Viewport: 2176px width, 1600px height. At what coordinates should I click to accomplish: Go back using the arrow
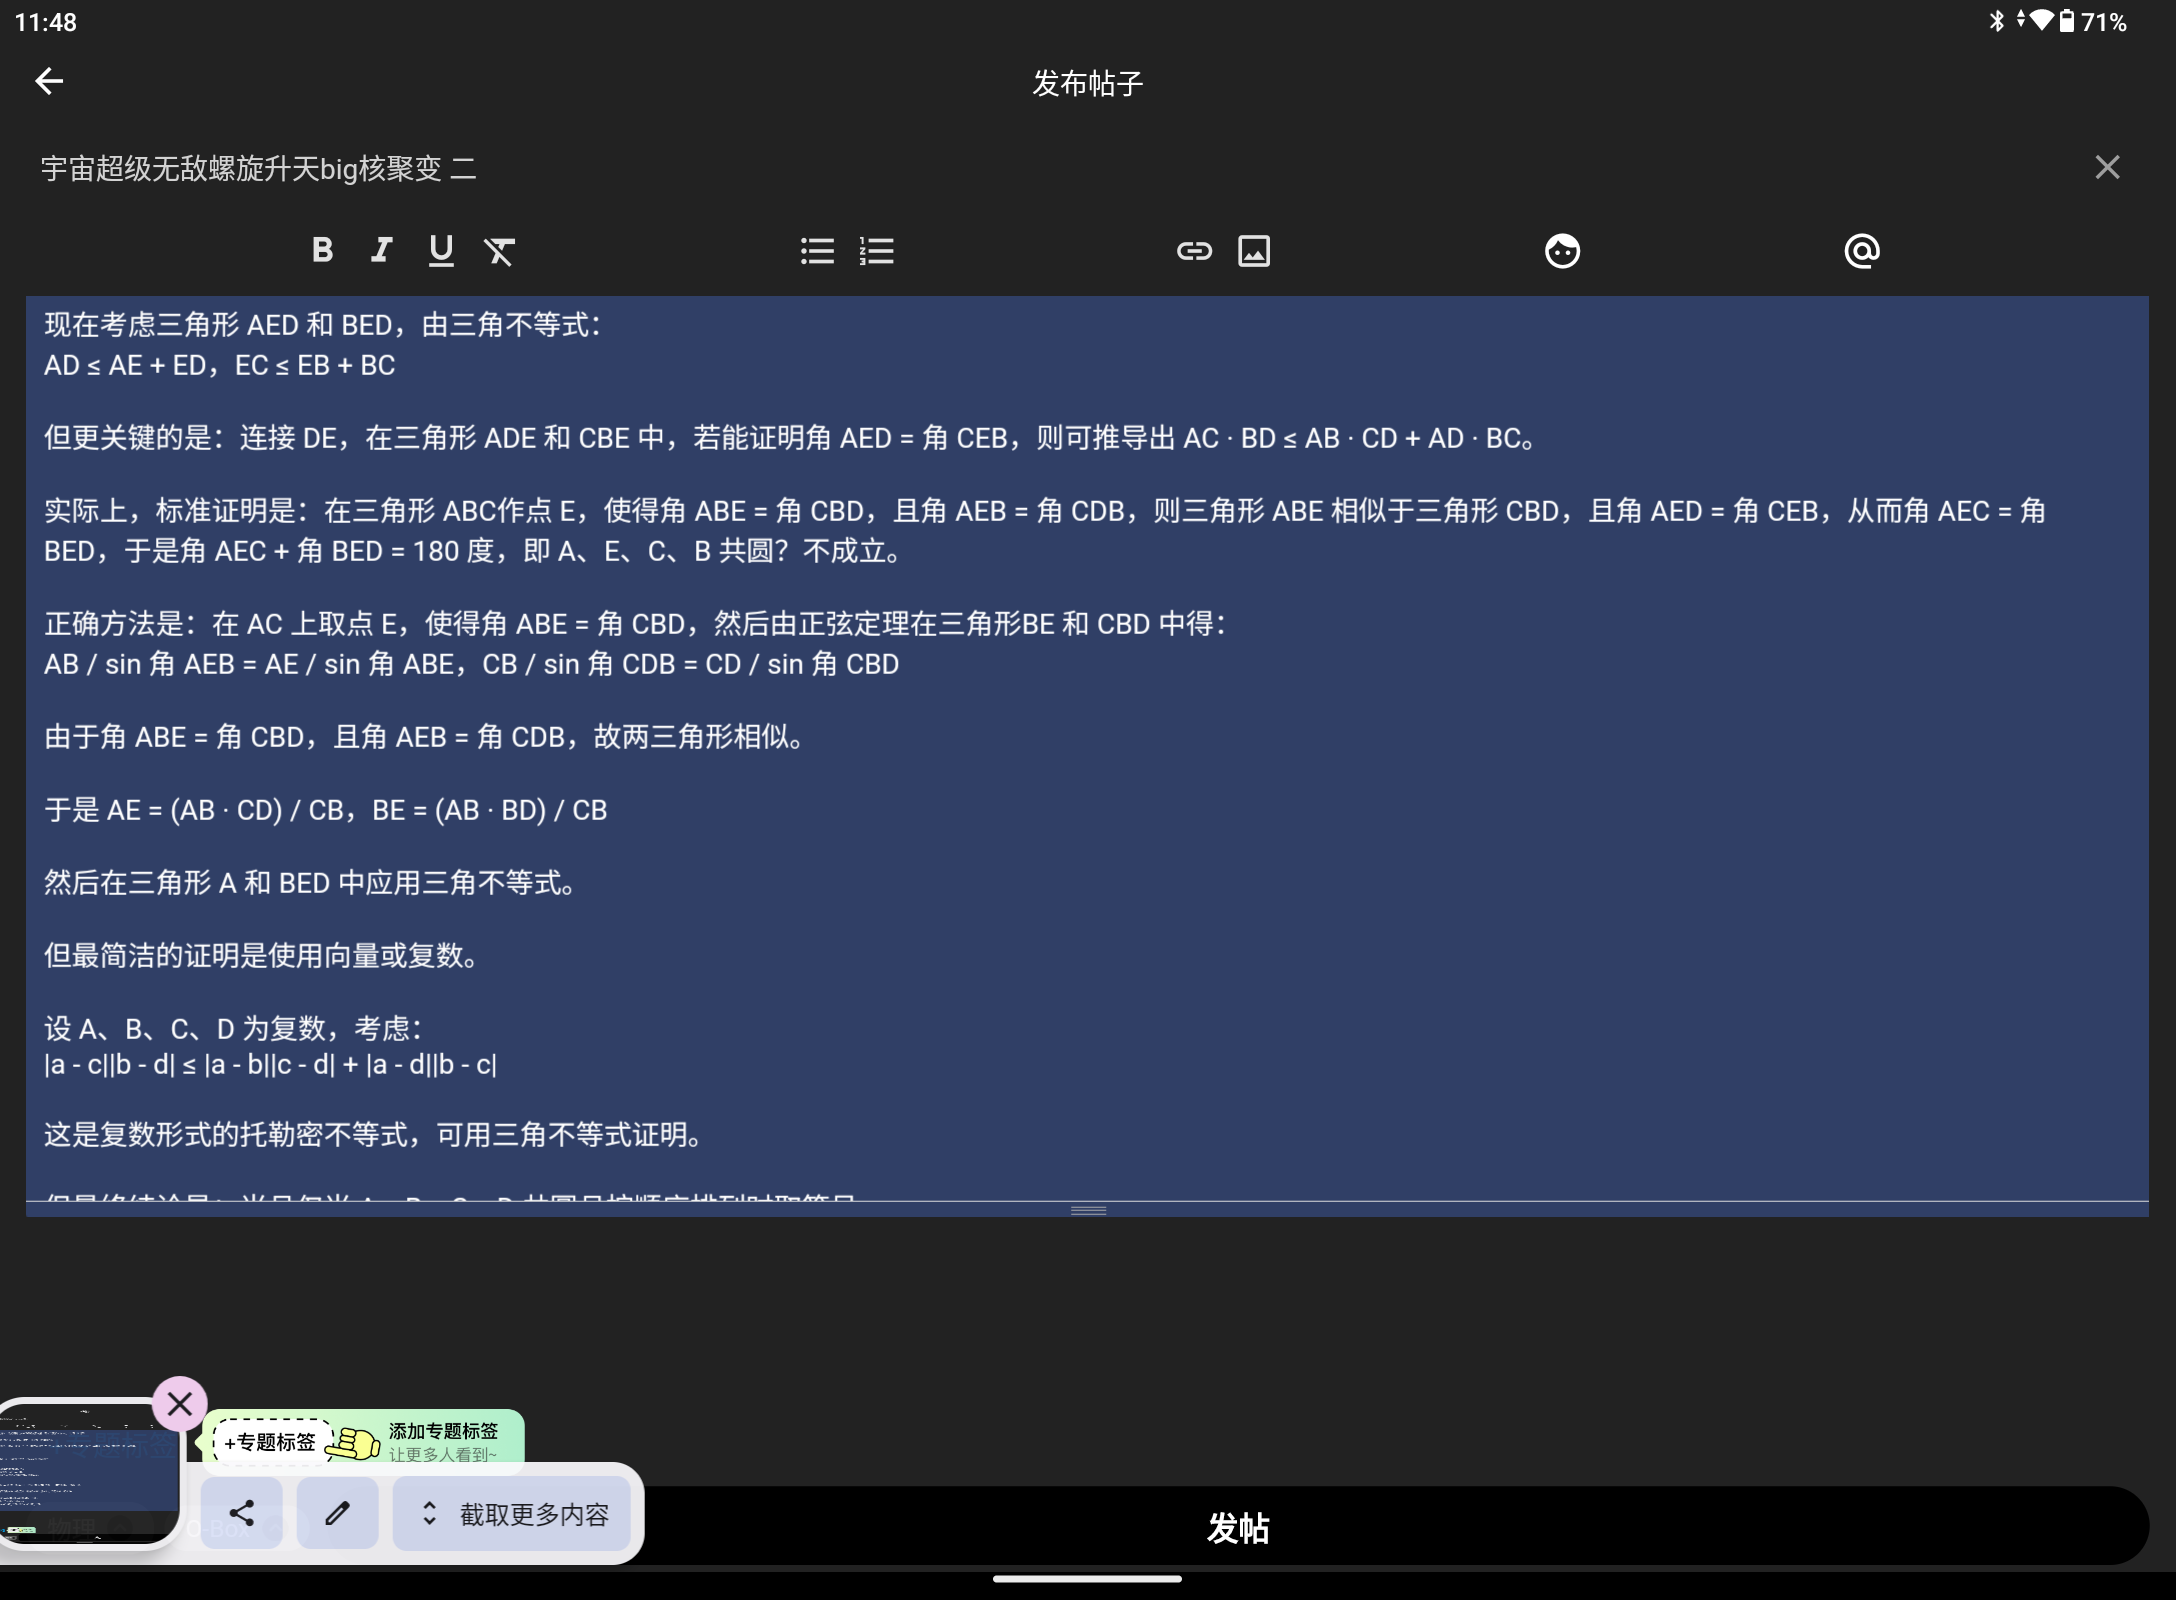[49, 81]
